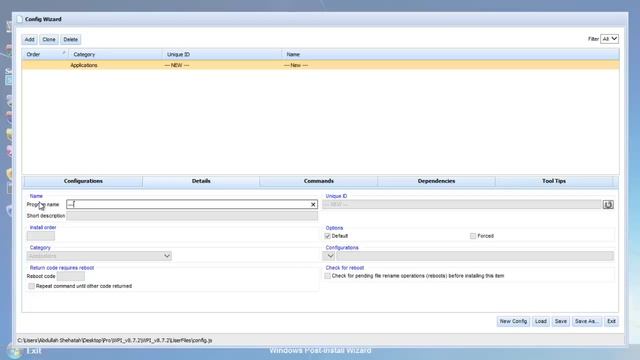Enable Check for pending file rename operations
The image size is (640, 360).
[x=327, y=276]
